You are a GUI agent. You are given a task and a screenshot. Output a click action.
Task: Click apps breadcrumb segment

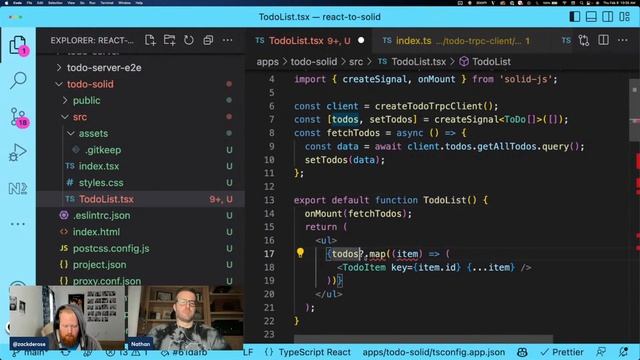click(267, 62)
